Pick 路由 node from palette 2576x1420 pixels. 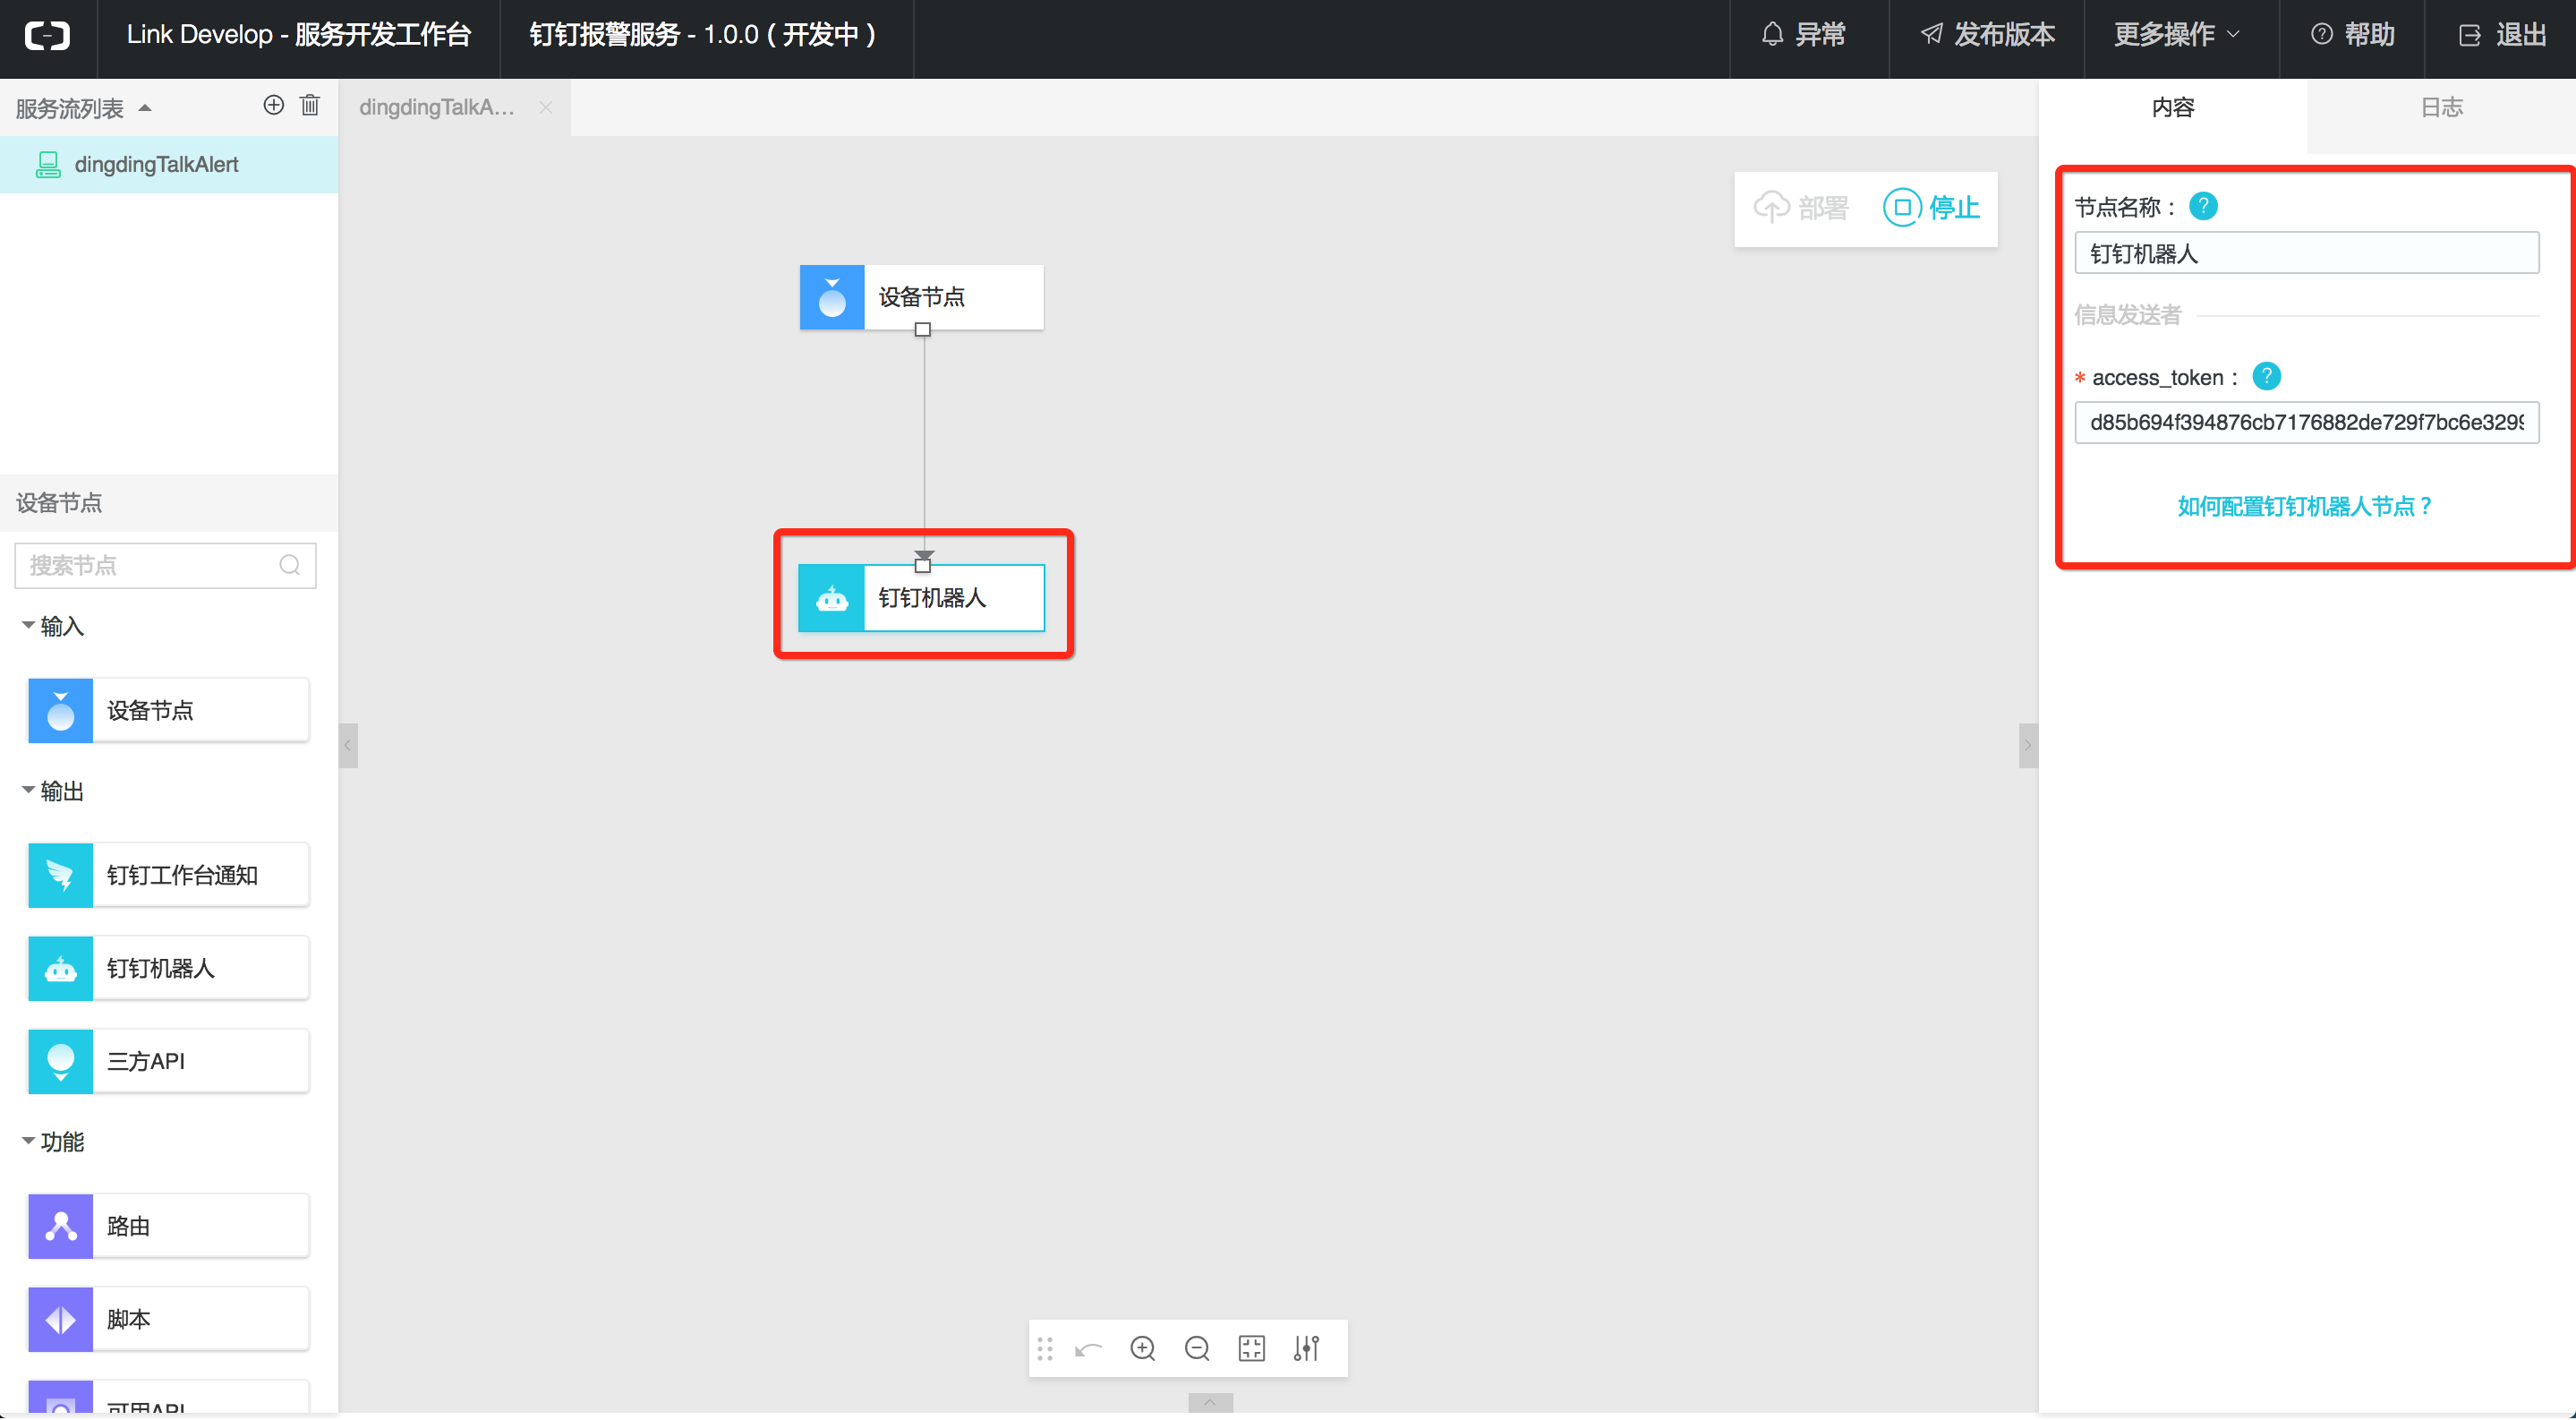tap(168, 1226)
